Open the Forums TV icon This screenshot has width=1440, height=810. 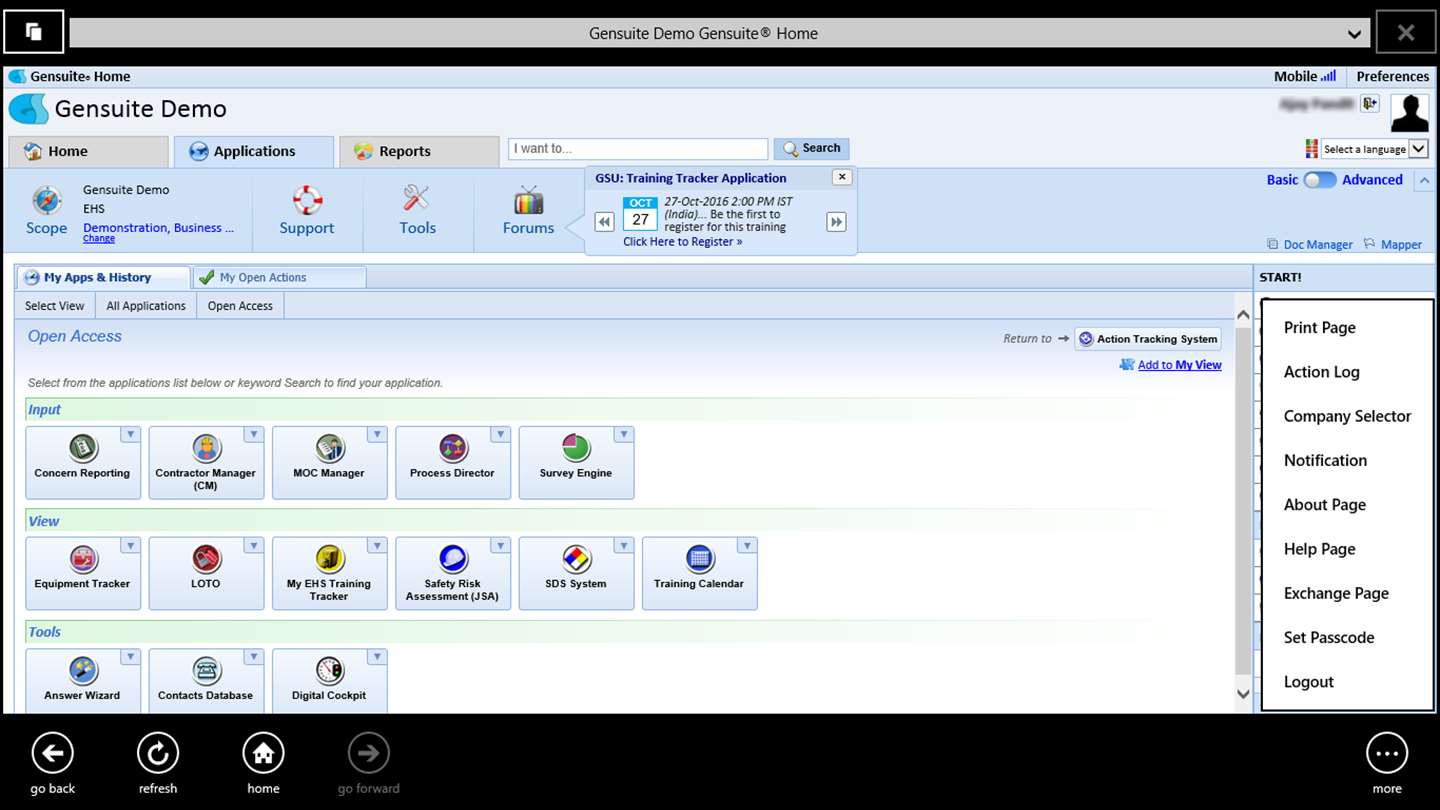(x=528, y=200)
